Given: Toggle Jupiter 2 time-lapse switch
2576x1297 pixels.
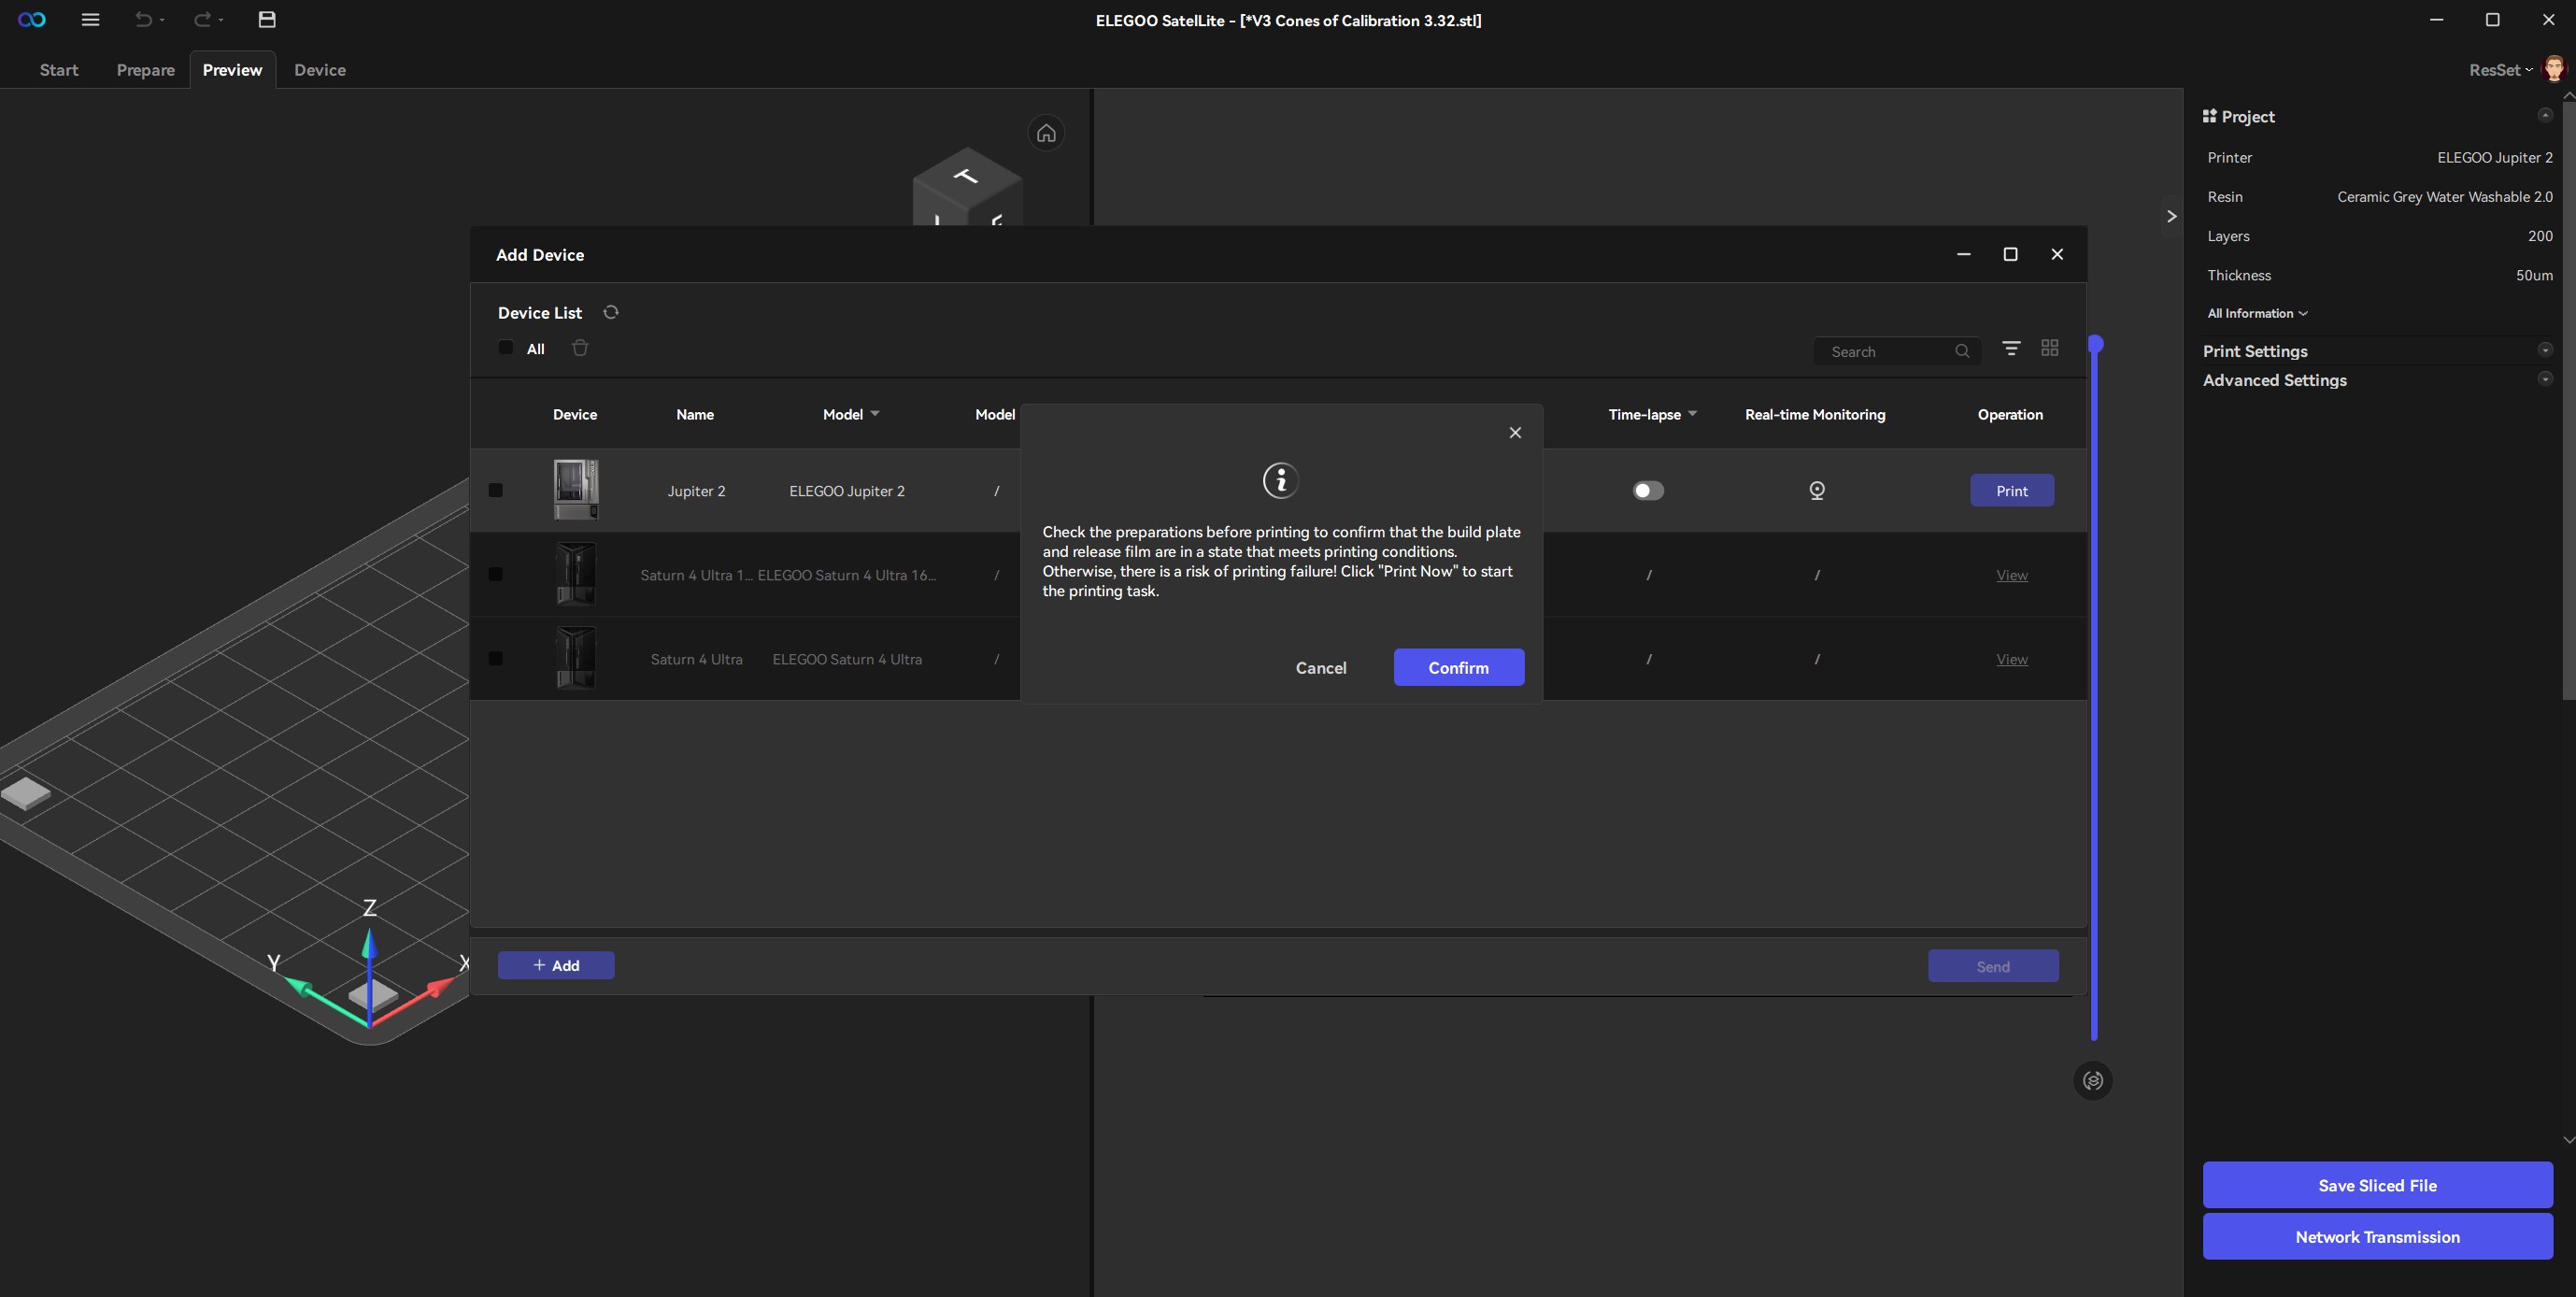Looking at the screenshot, I should point(1648,490).
